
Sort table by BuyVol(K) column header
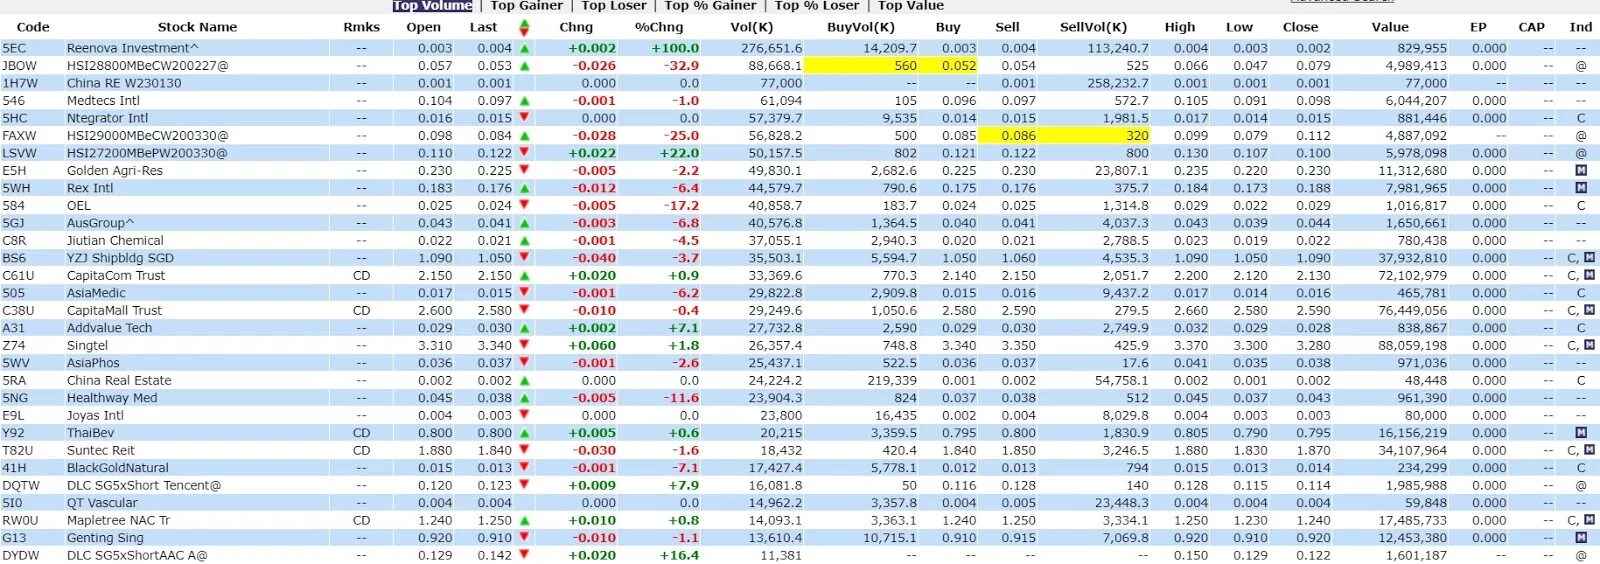click(861, 27)
